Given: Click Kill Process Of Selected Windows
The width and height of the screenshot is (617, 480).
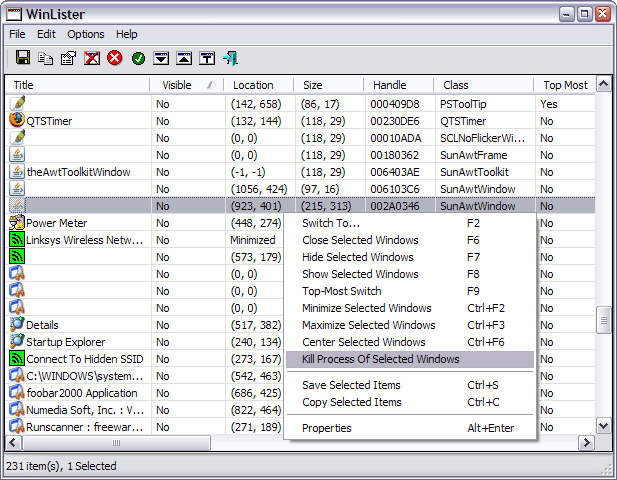Looking at the screenshot, I should 410,359.
